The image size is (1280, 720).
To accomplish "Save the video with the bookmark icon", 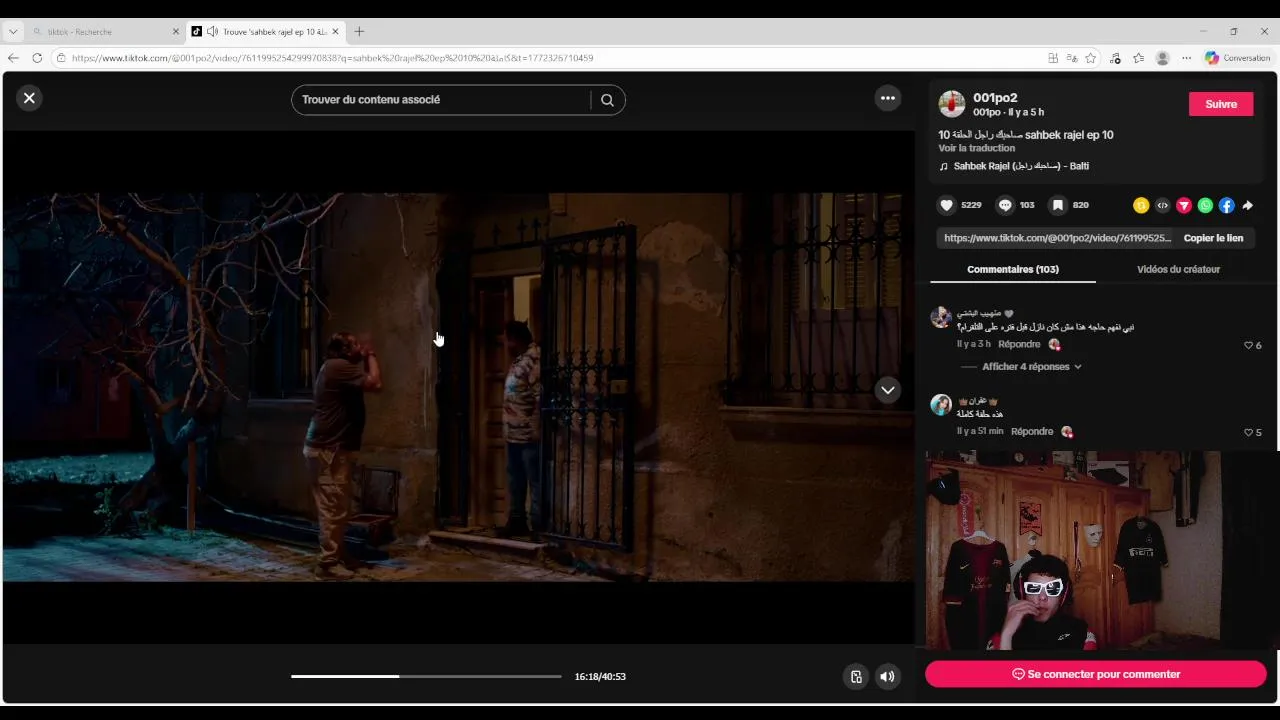I will pos(1057,205).
